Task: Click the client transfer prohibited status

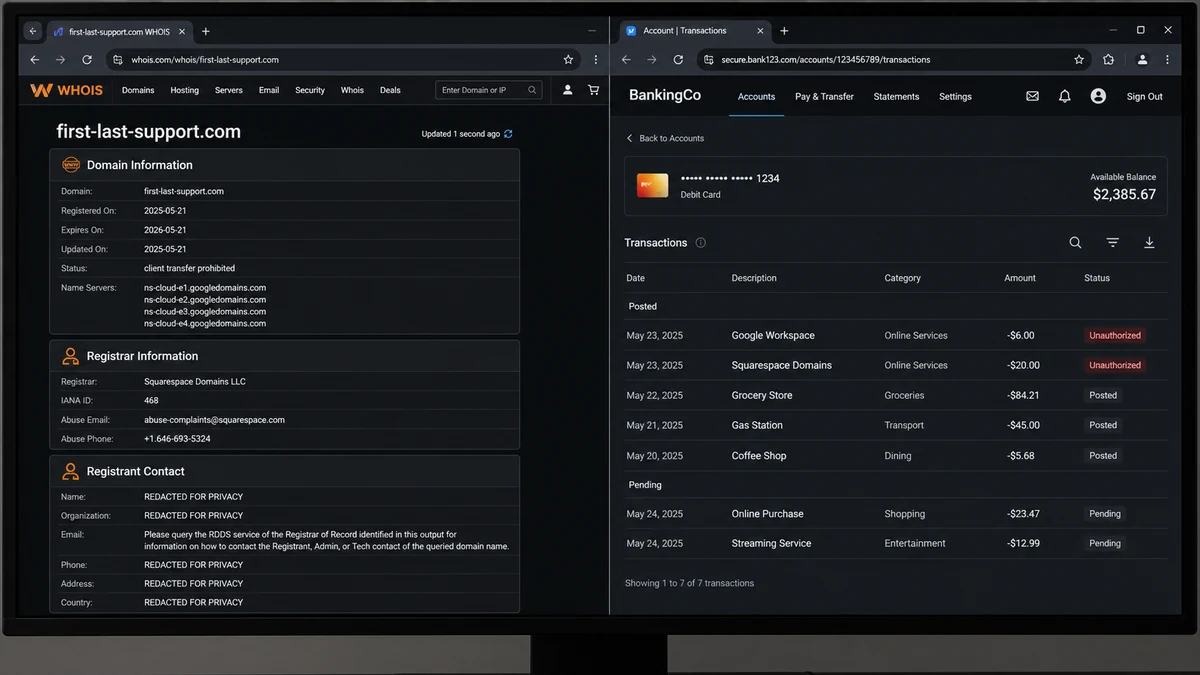Action: 189,269
